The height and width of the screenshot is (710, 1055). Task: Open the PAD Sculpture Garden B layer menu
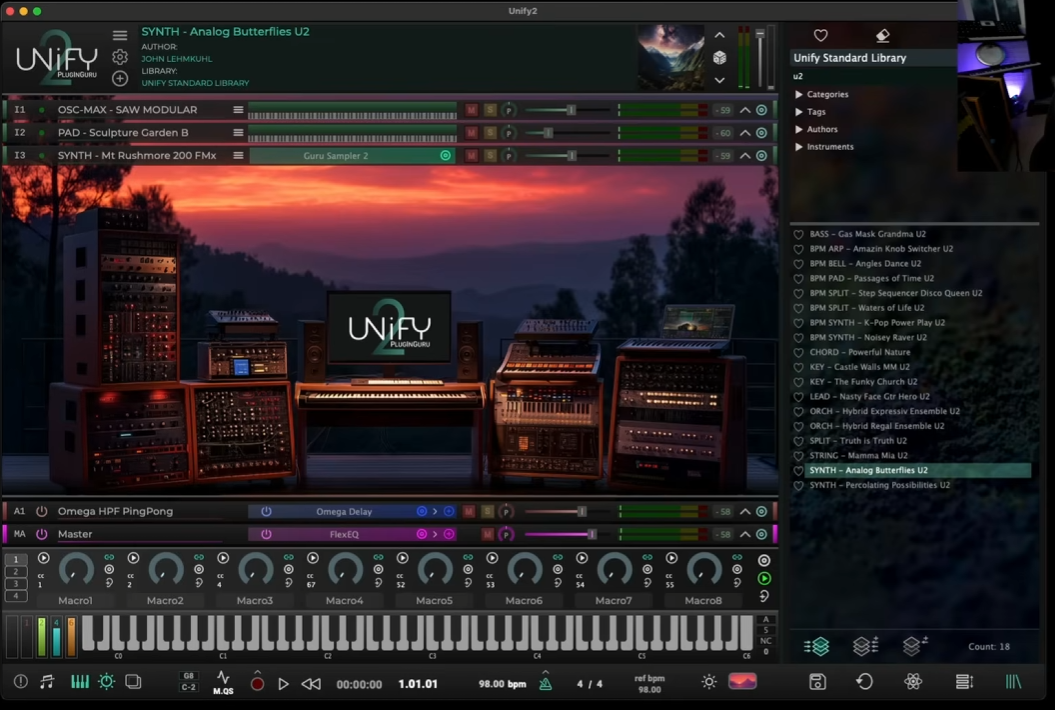point(238,133)
